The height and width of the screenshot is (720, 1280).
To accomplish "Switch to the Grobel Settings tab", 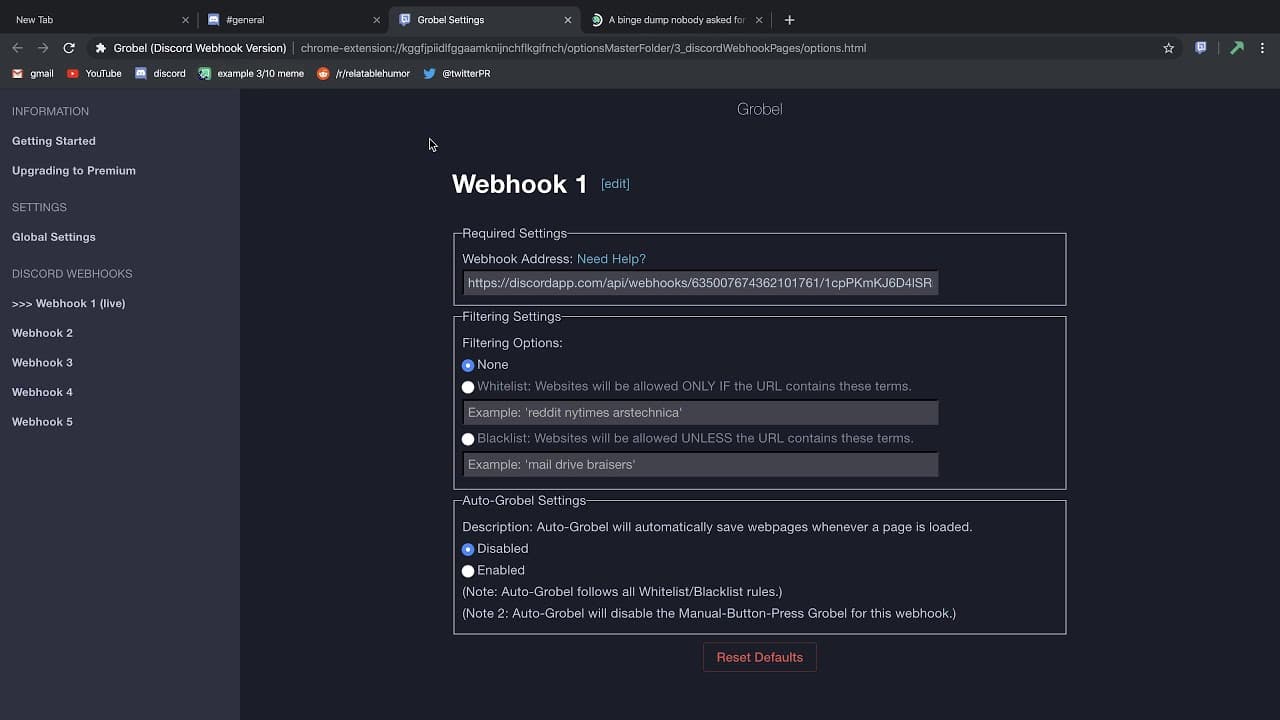I will 484,20.
